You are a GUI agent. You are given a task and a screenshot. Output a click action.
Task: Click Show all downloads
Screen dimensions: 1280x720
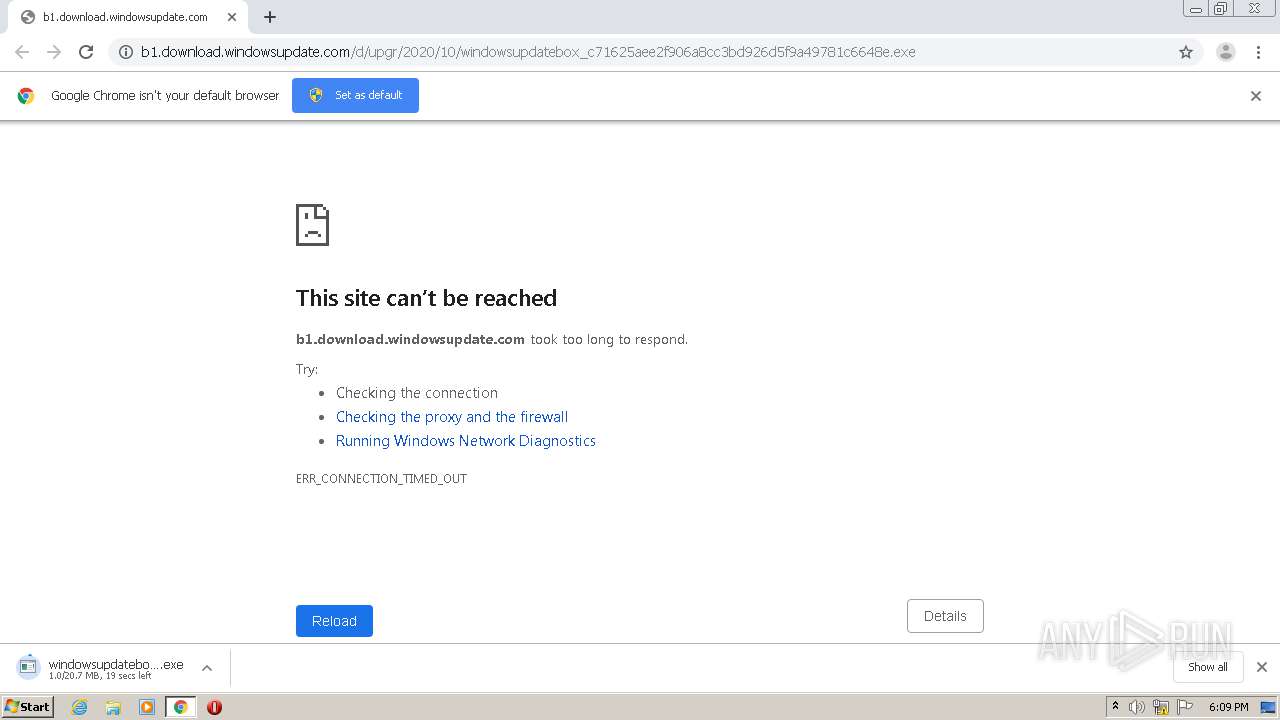click(x=1208, y=667)
